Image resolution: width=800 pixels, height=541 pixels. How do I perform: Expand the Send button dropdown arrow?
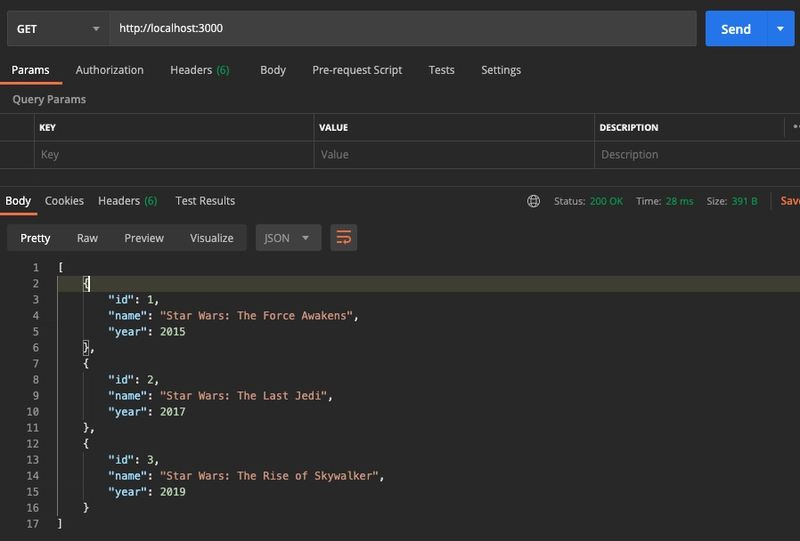(780, 29)
